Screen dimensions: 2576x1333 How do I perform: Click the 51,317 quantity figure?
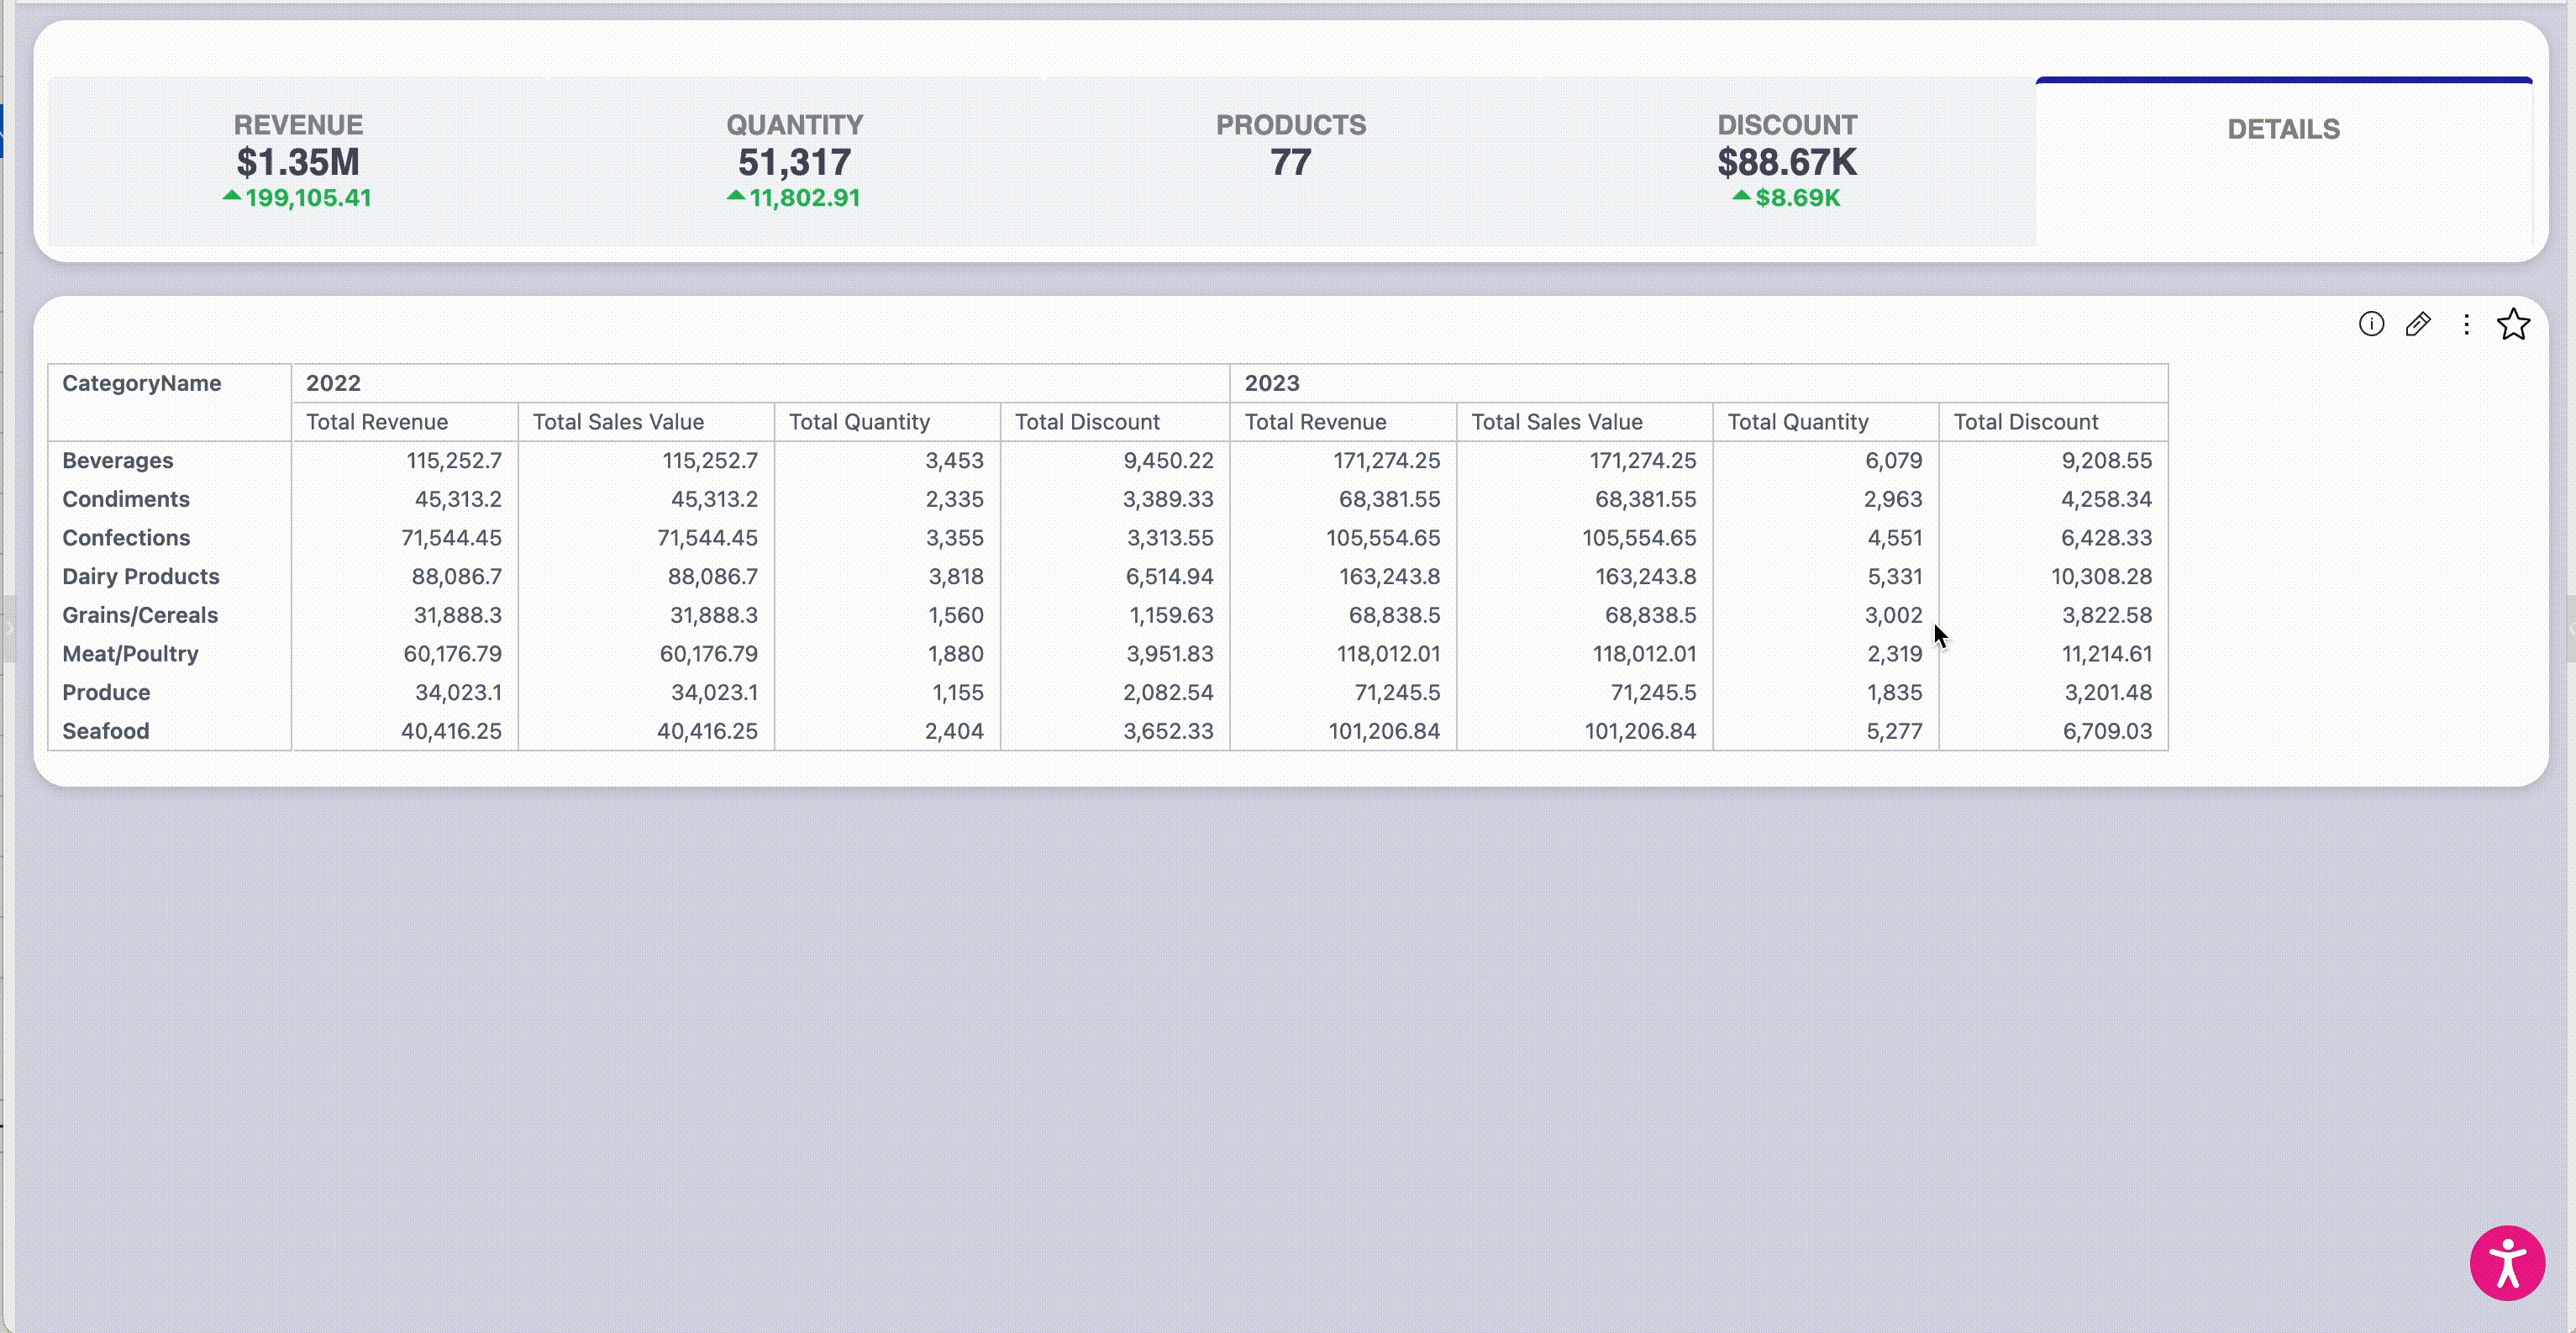coord(794,162)
